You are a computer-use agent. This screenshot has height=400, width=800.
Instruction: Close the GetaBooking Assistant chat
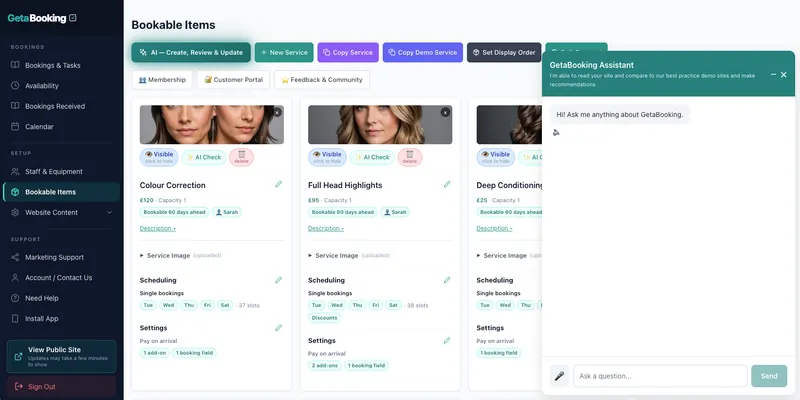[784, 74]
